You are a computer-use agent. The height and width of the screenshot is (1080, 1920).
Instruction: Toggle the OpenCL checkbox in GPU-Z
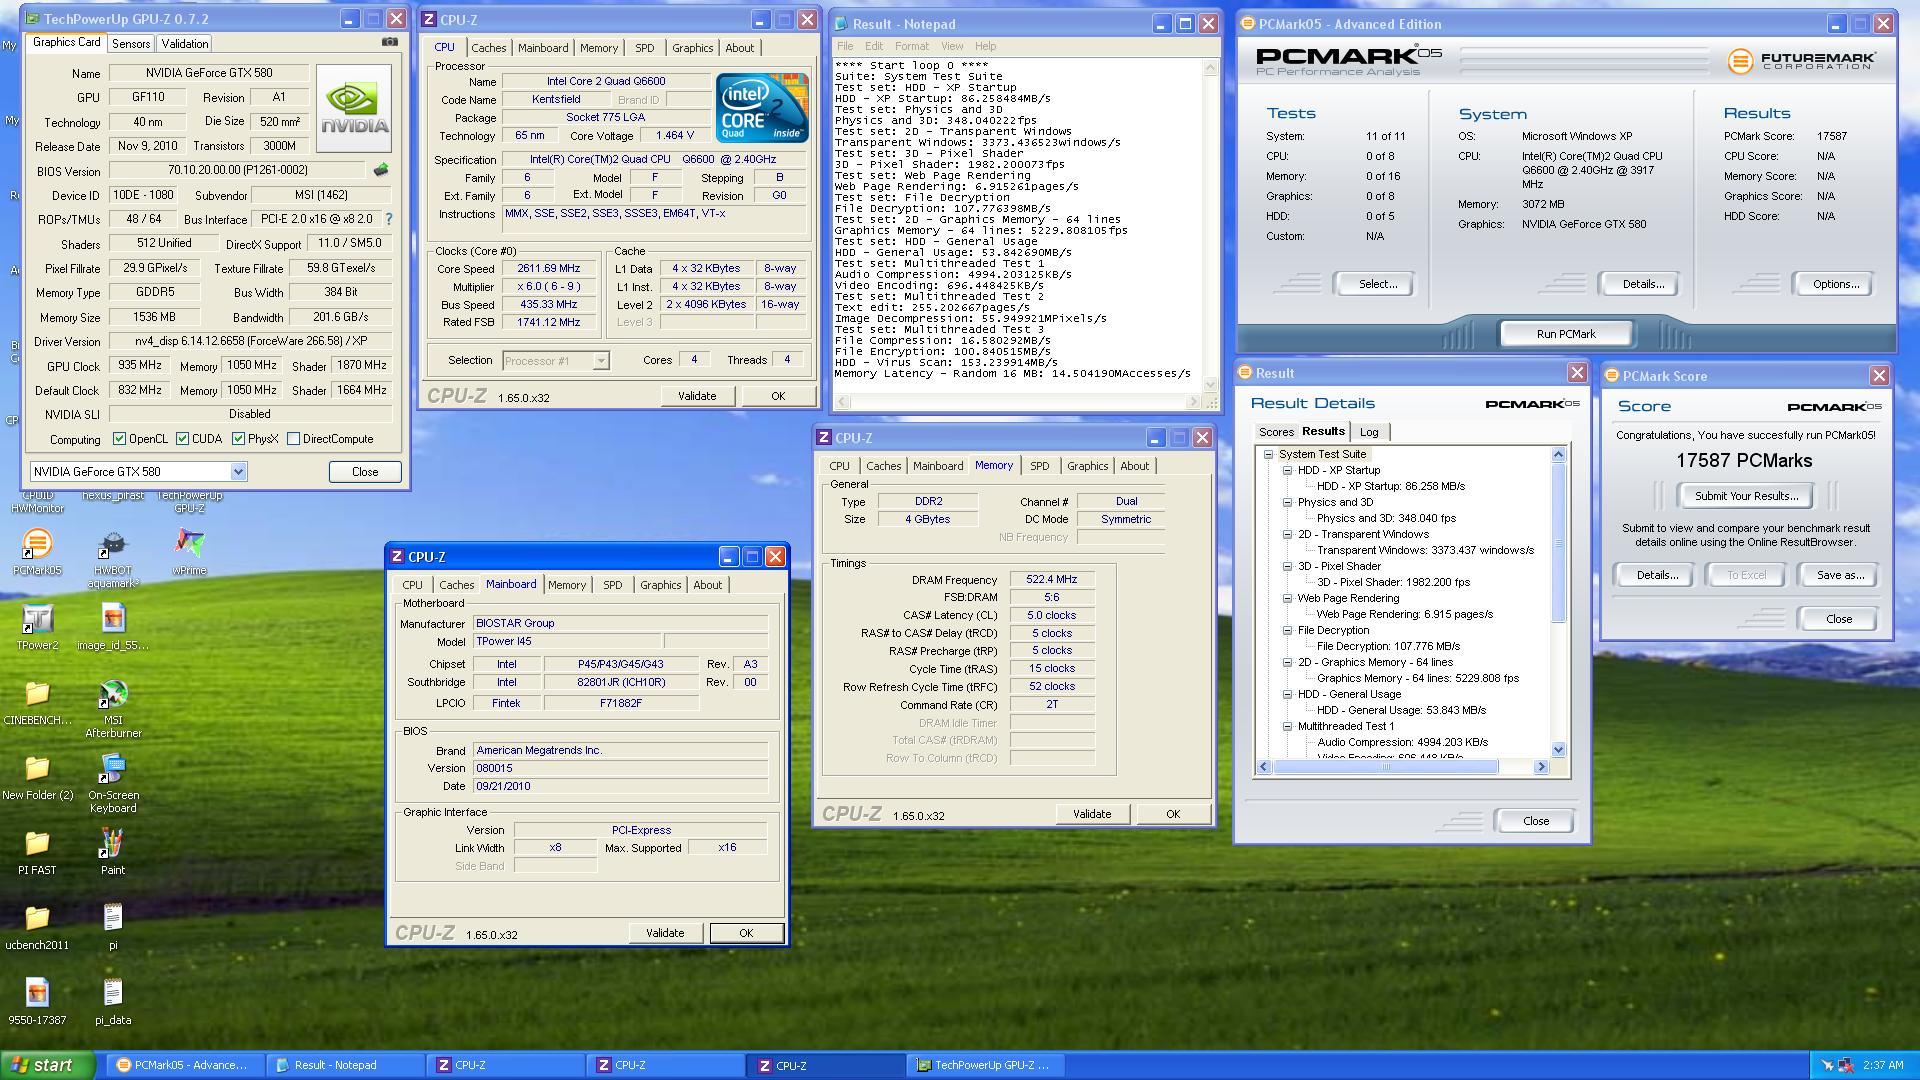coord(120,439)
